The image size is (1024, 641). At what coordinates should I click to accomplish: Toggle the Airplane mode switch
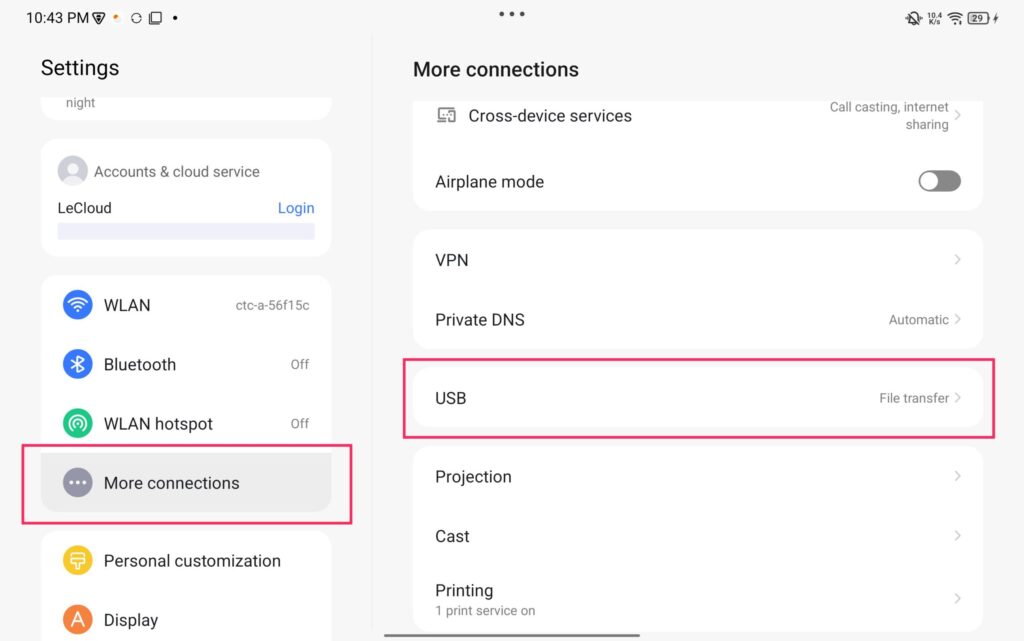pyautogui.click(x=939, y=181)
